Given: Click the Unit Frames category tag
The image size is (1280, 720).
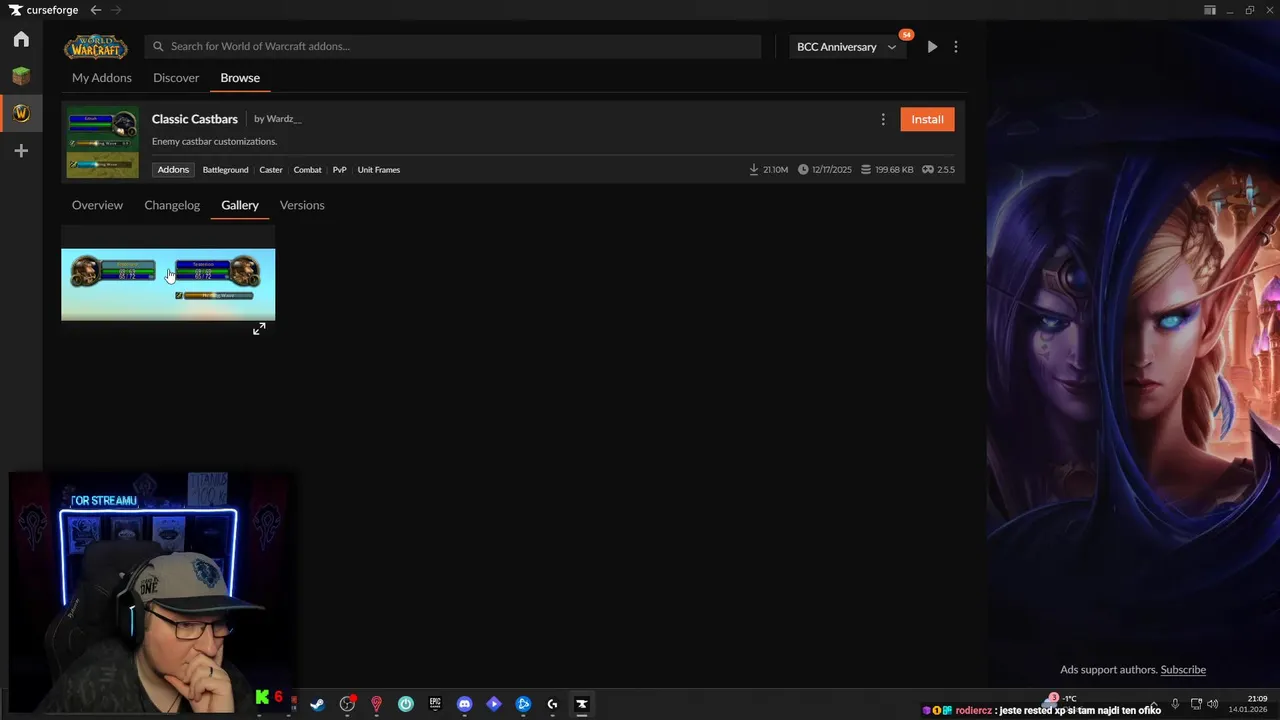Looking at the screenshot, I should click(x=379, y=170).
